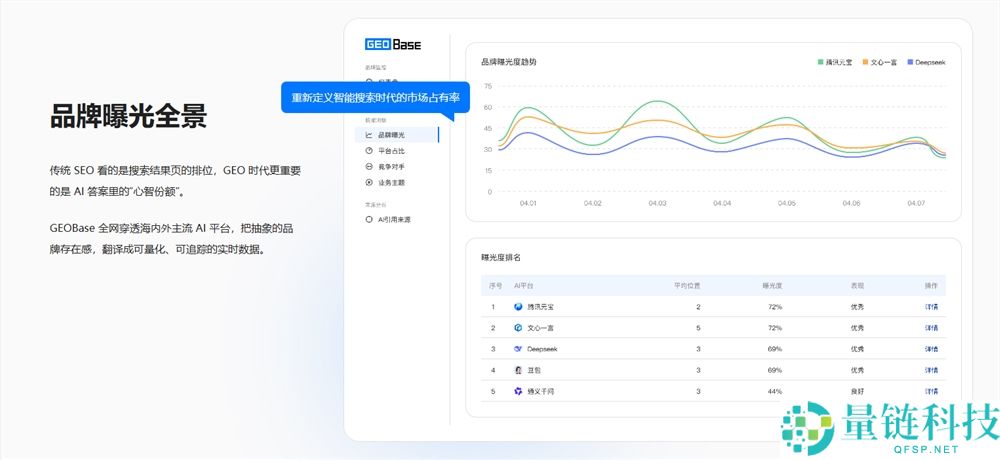
Task: Click the 品牌曝光 chart icon in sidebar
Action: 369,135
